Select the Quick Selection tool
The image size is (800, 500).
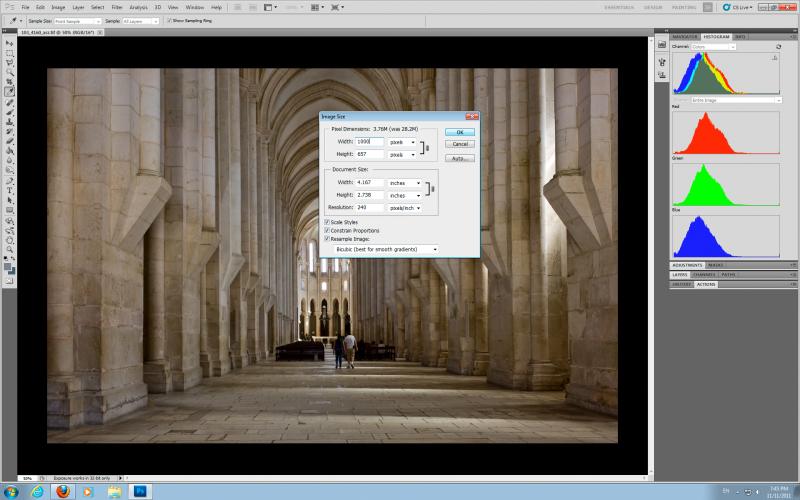coord(9,72)
